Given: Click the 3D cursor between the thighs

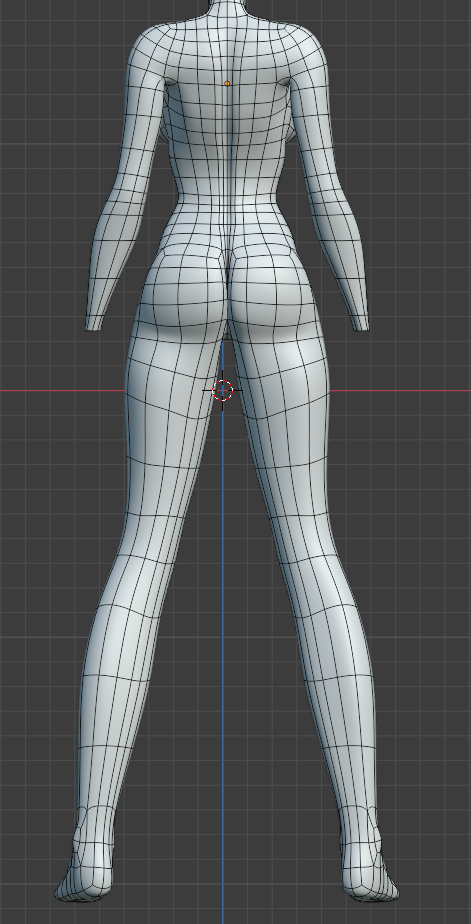Looking at the screenshot, I should [222, 390].
